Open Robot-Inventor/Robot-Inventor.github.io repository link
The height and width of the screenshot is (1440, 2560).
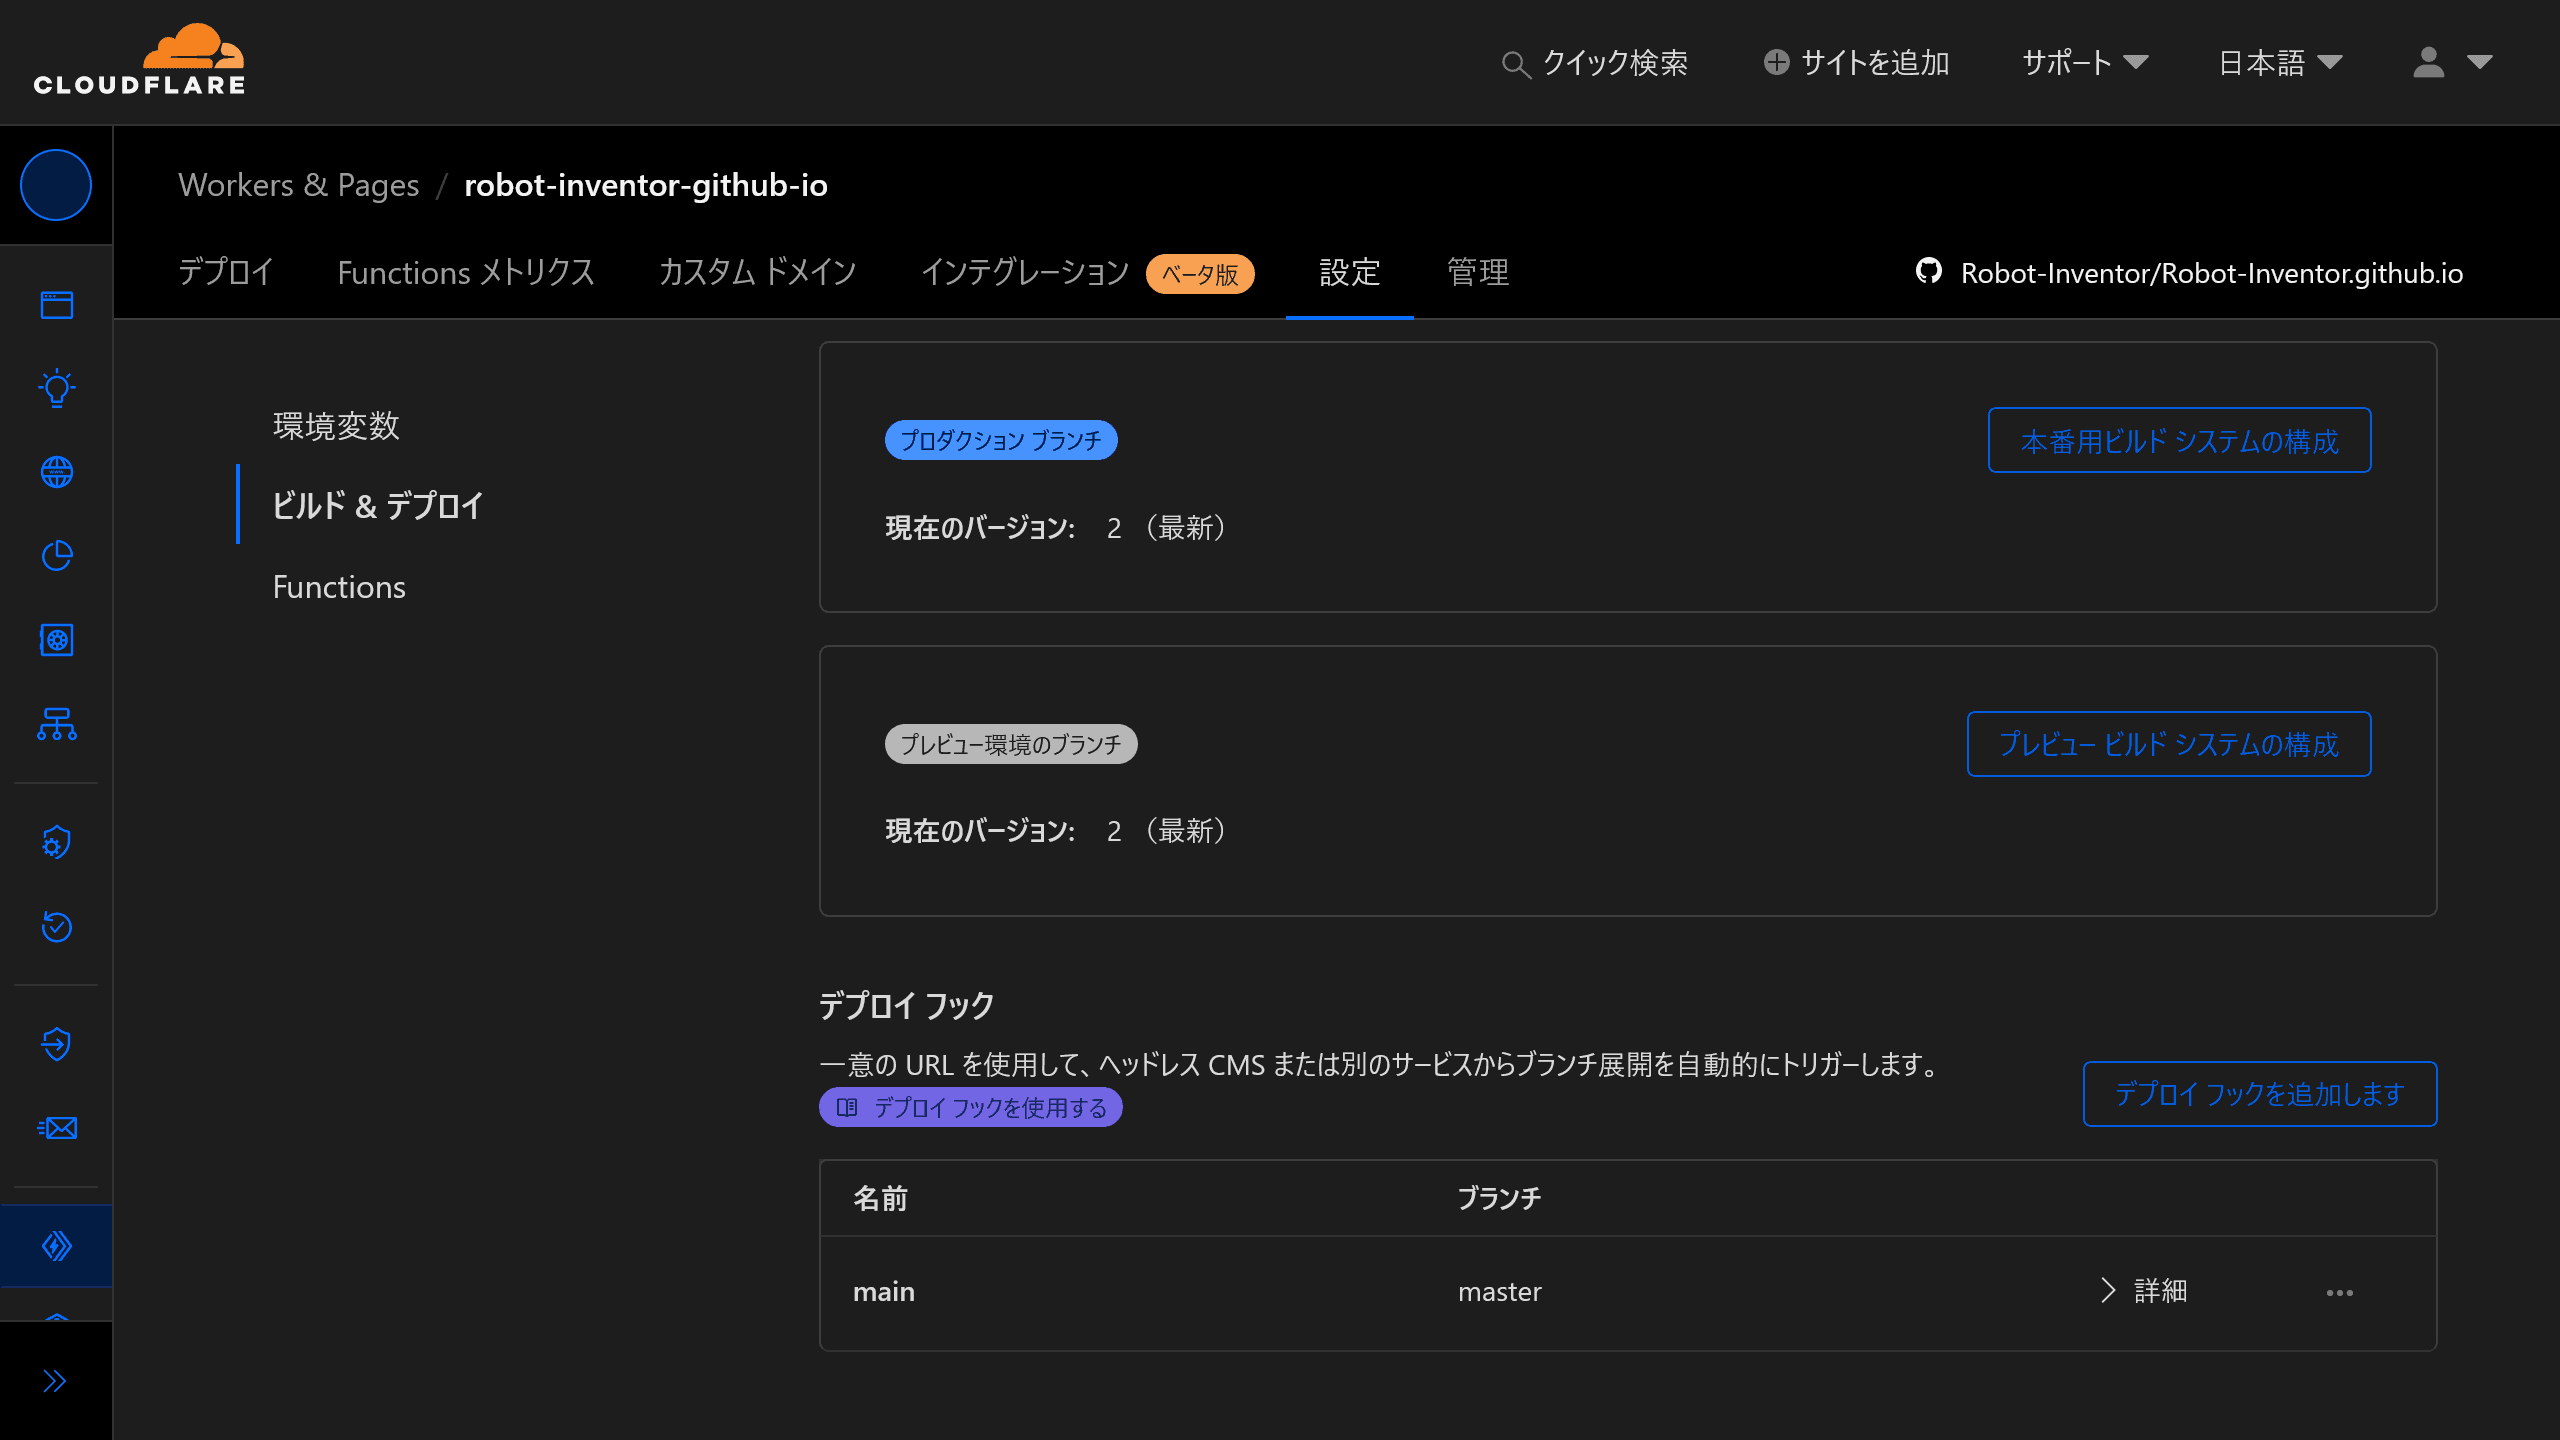[2212, 273]
